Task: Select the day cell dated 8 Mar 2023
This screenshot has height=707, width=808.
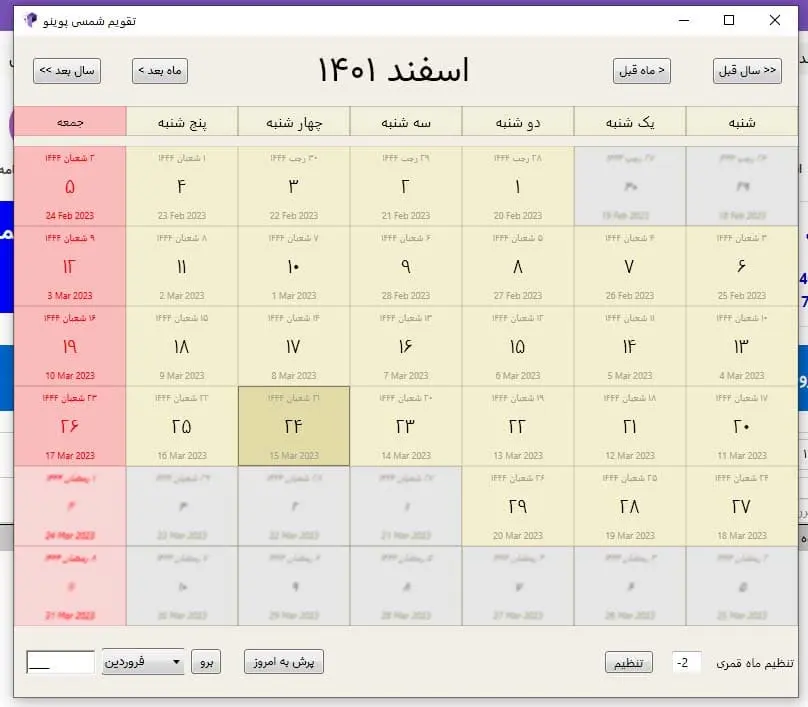Action: [x=294, y=346]
